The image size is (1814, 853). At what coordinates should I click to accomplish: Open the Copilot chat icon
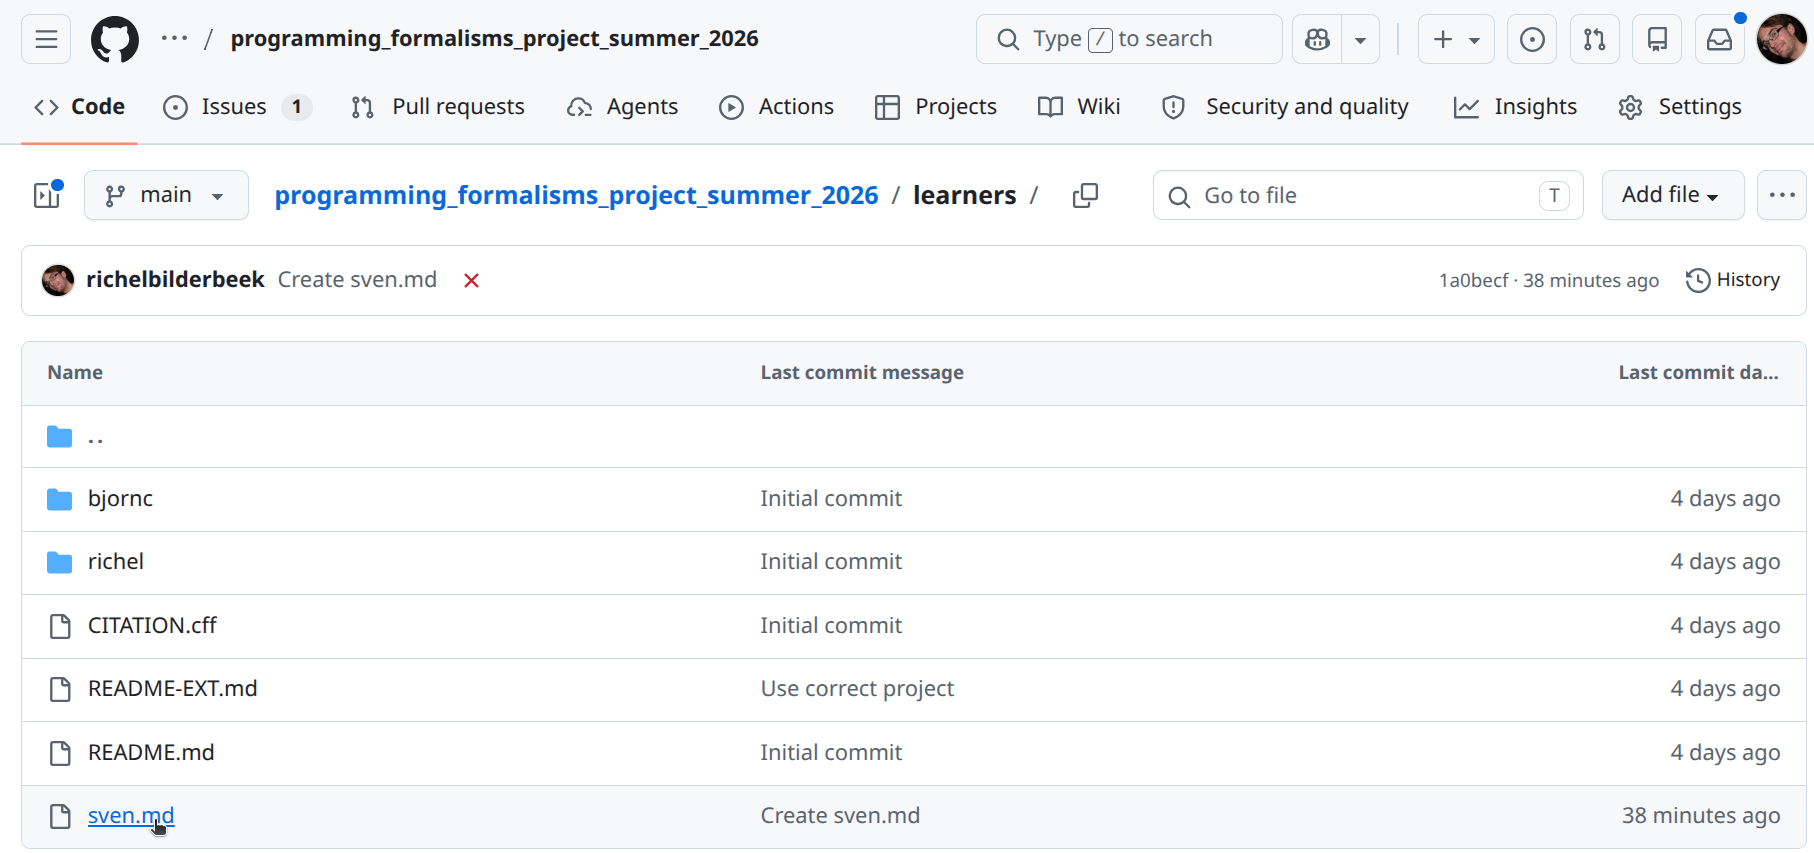pos(1317,39)
